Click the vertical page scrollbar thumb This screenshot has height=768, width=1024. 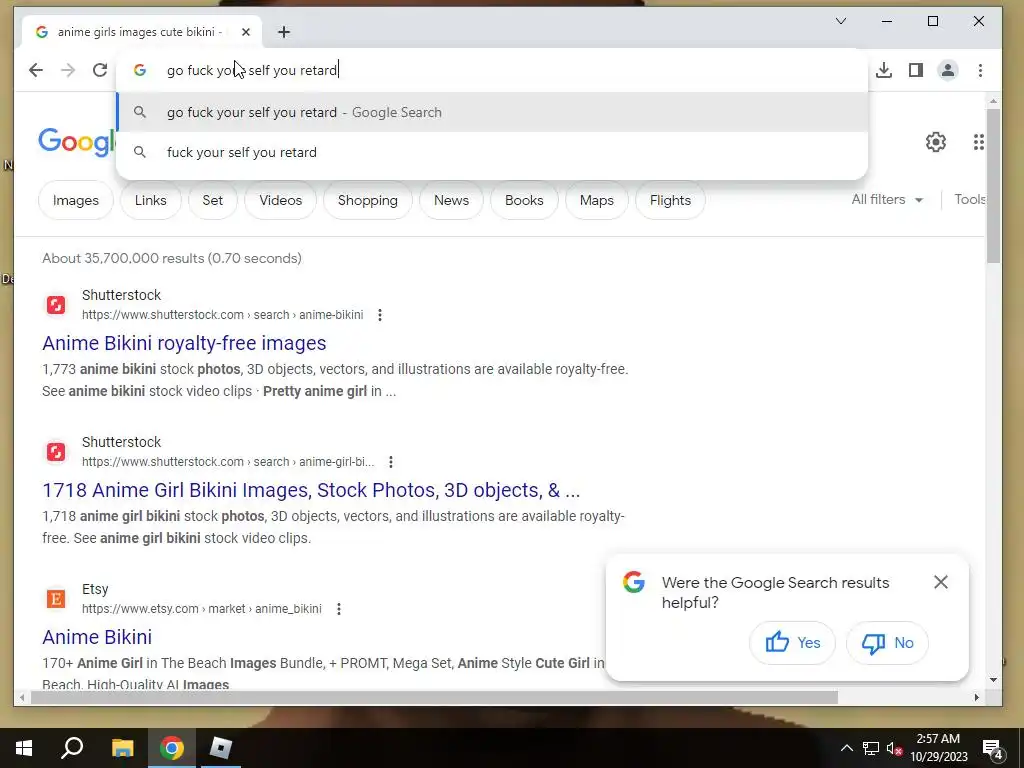coord(993,185)
